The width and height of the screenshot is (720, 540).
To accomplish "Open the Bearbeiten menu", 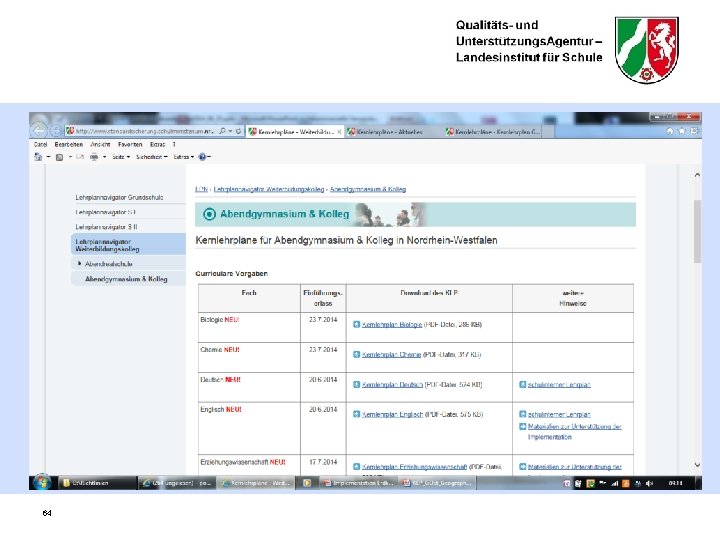I will 68,144.
